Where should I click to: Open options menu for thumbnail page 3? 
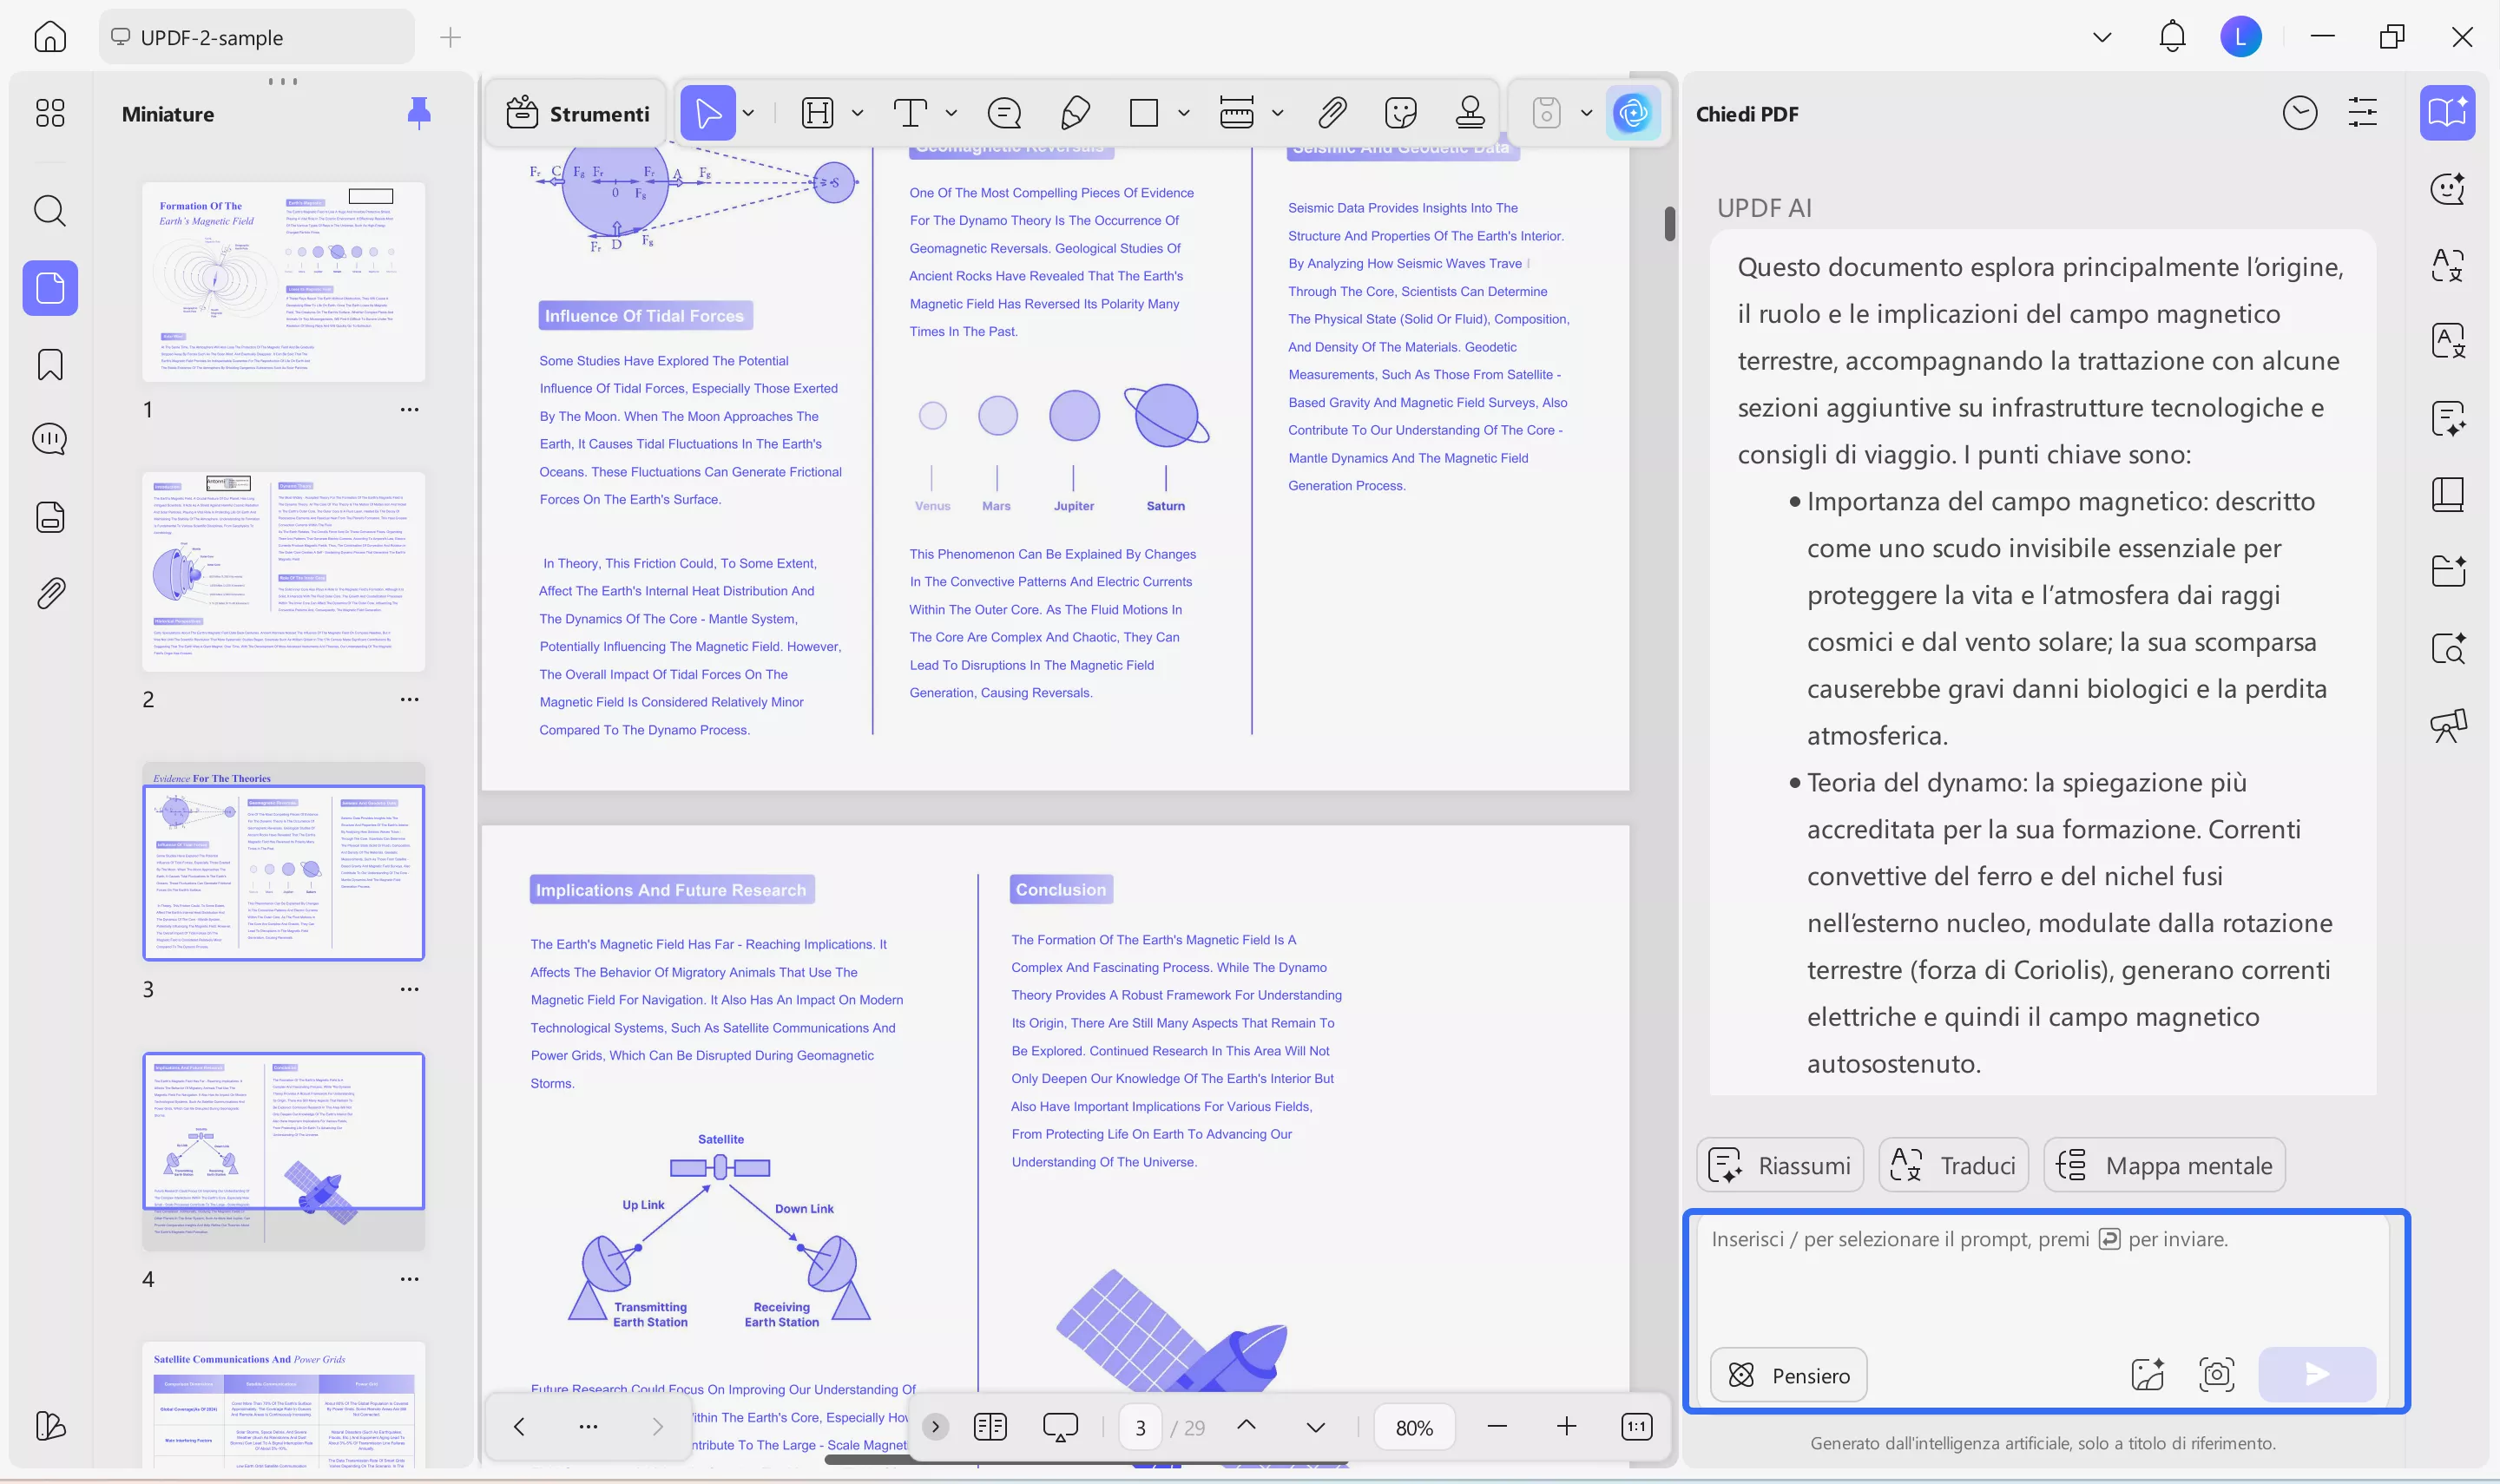(x=409, y=989)
